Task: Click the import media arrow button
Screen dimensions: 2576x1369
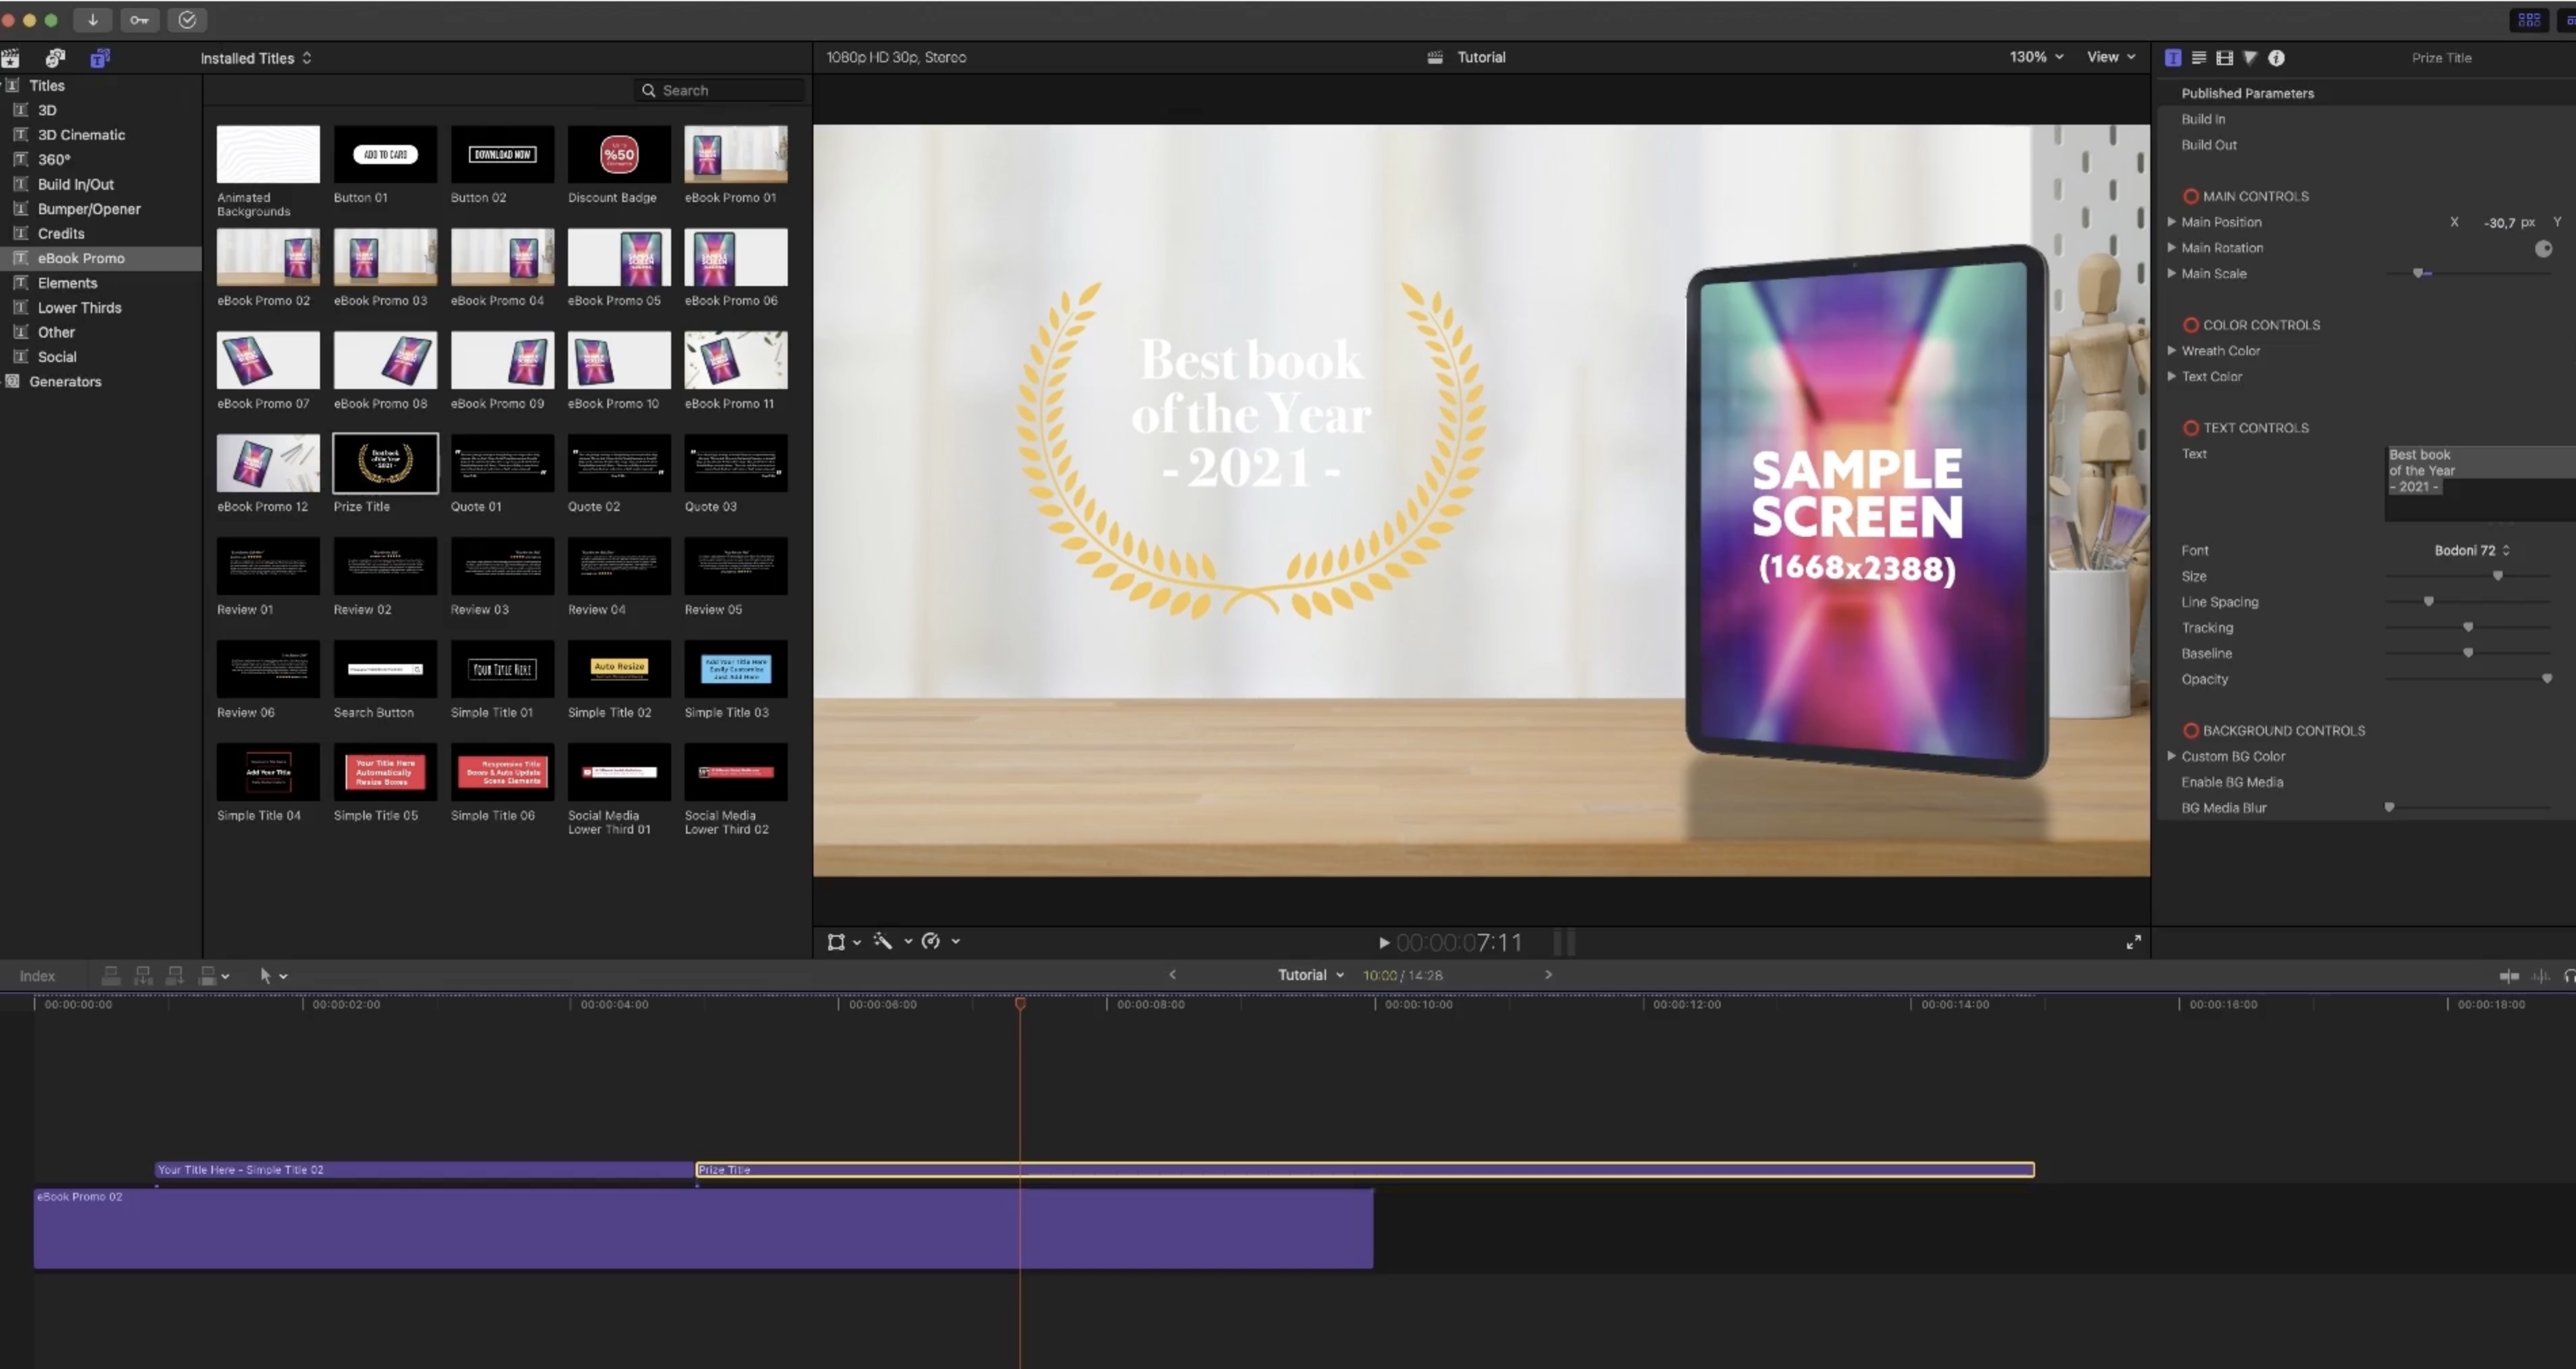Action: pos(92,20)
